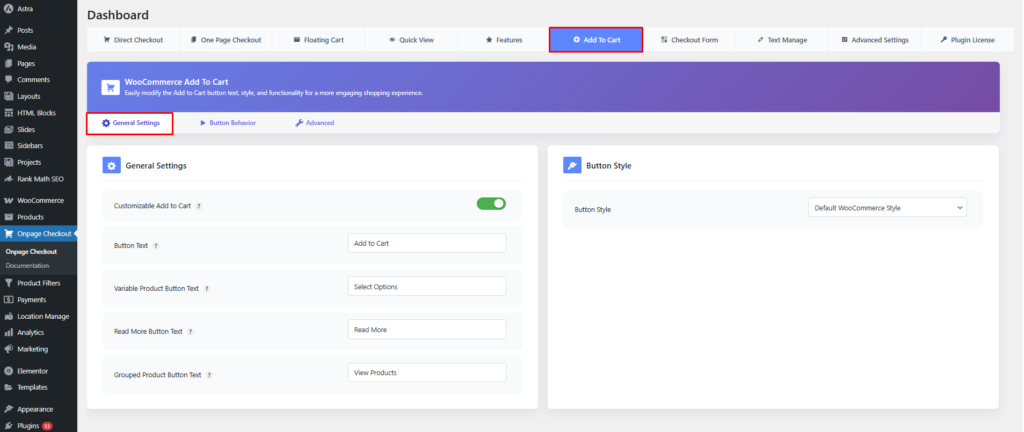Switch to the Checkout Form tab
Screen dimensions: 1024x432
tap(690, 40)
